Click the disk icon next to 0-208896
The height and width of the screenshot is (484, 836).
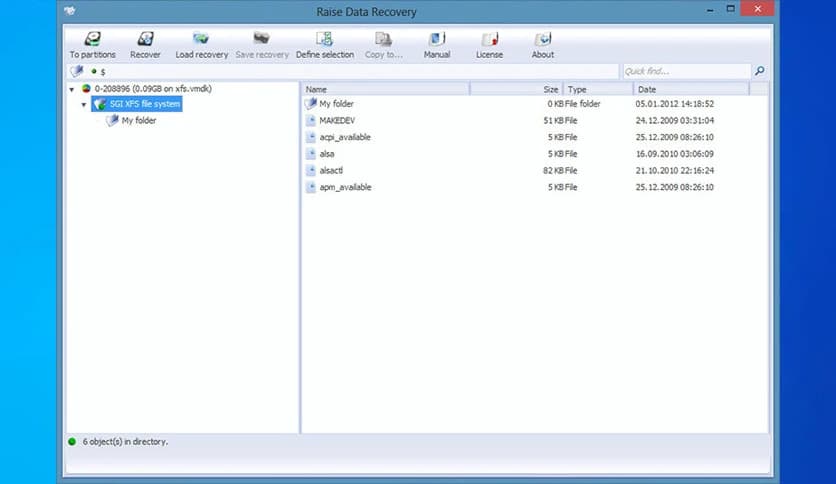click(86, 88)
